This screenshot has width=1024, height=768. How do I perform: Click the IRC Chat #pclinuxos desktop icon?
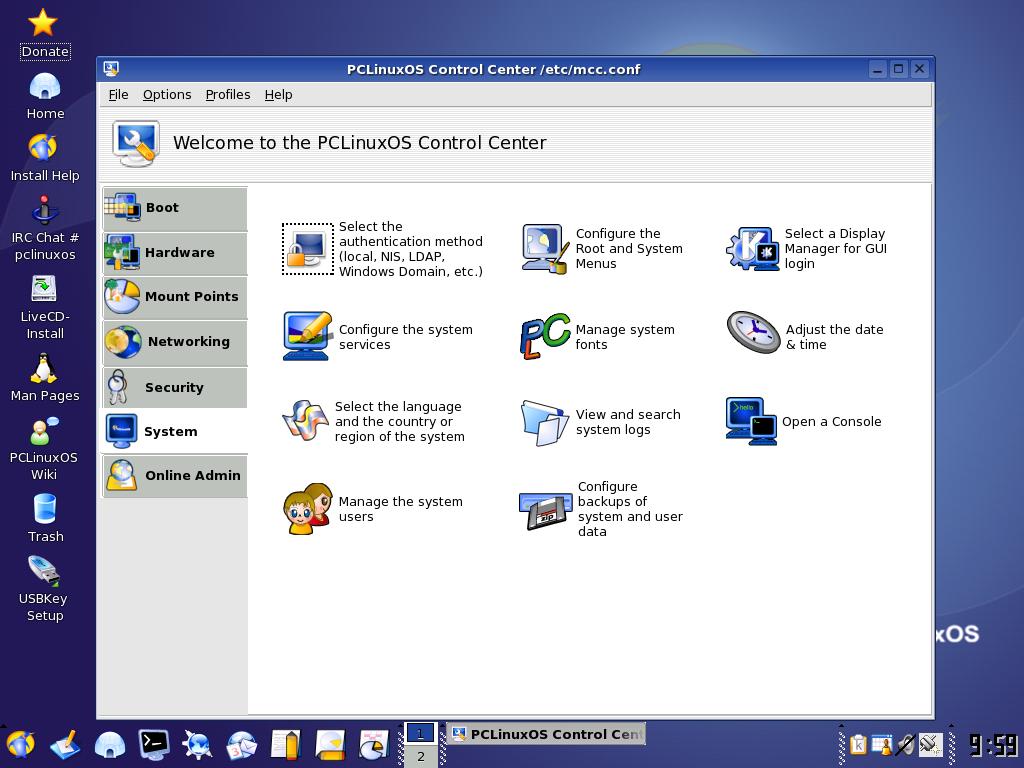click(44, 229)
